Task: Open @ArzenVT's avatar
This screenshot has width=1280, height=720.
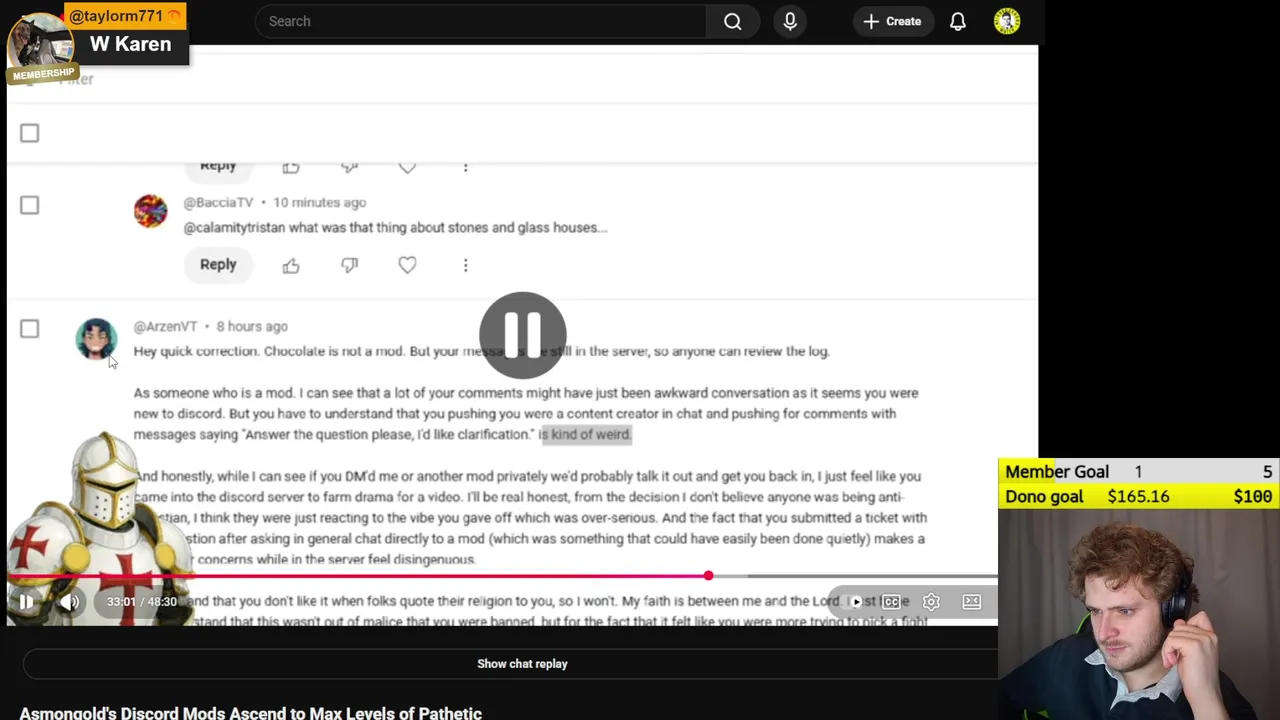Action: pyautogui.click(x=96, y=339)
